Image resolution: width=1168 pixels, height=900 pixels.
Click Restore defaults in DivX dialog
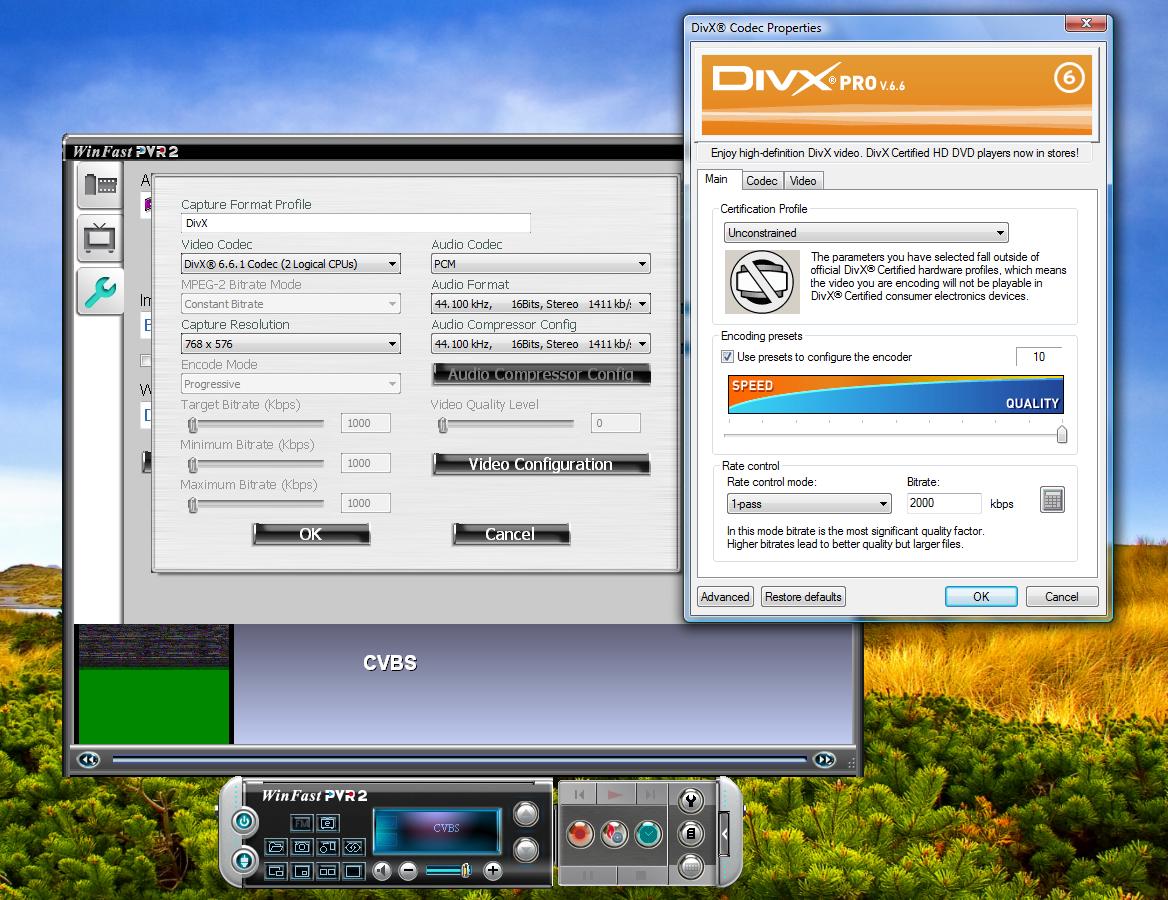tap(803, 597)
